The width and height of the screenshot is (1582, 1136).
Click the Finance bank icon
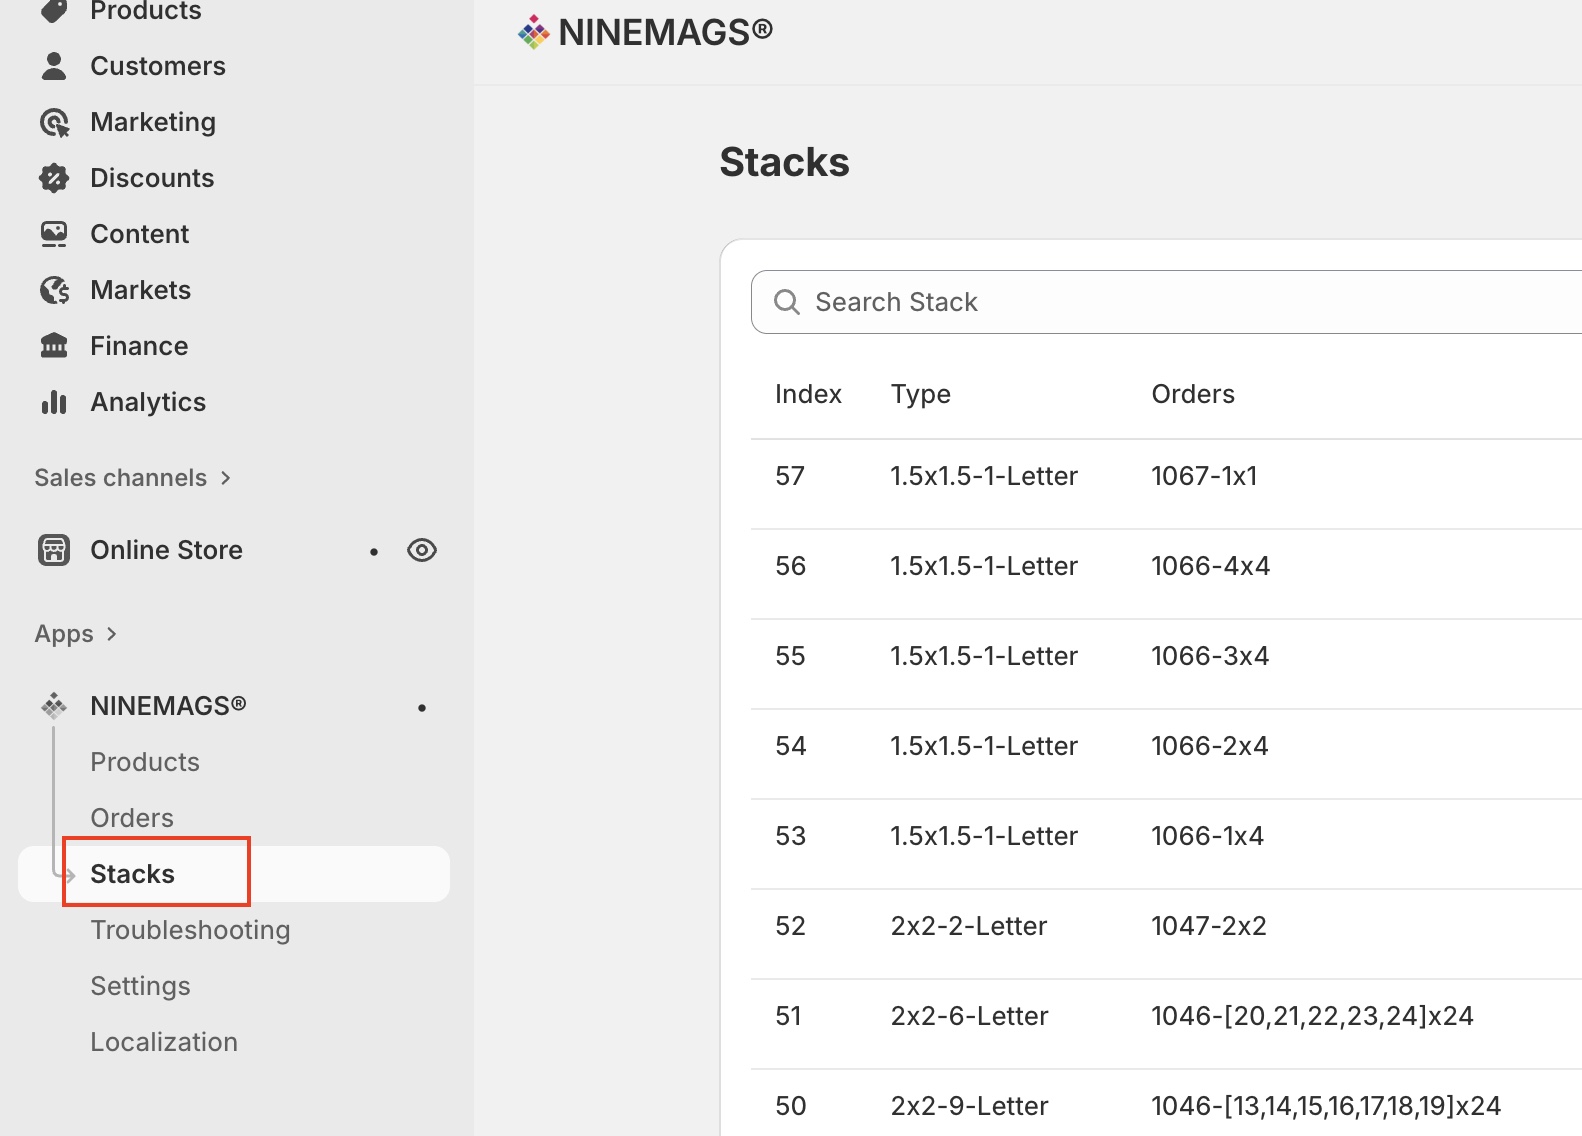(54, 346)
